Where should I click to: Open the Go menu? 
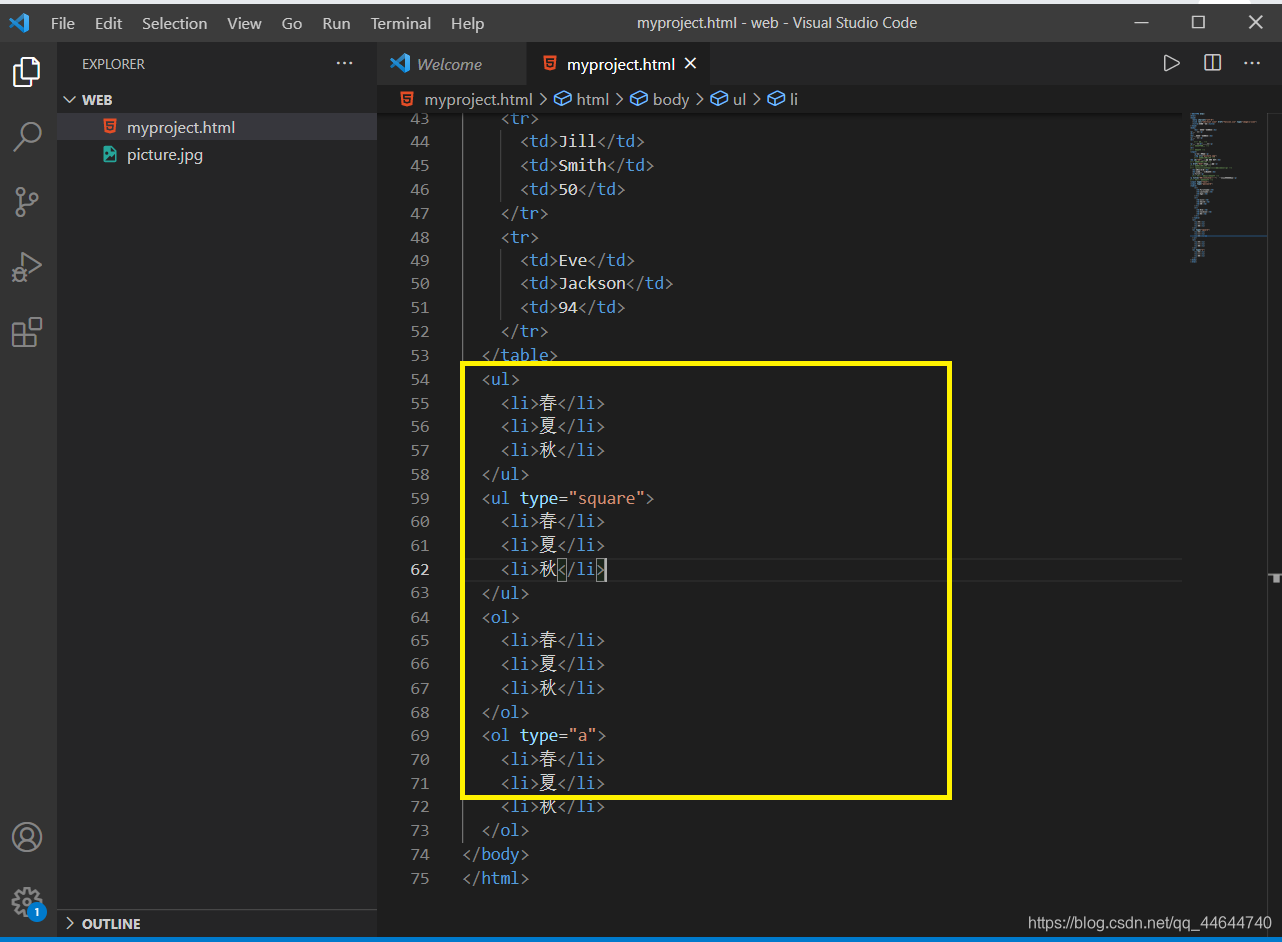click(292, 23)
